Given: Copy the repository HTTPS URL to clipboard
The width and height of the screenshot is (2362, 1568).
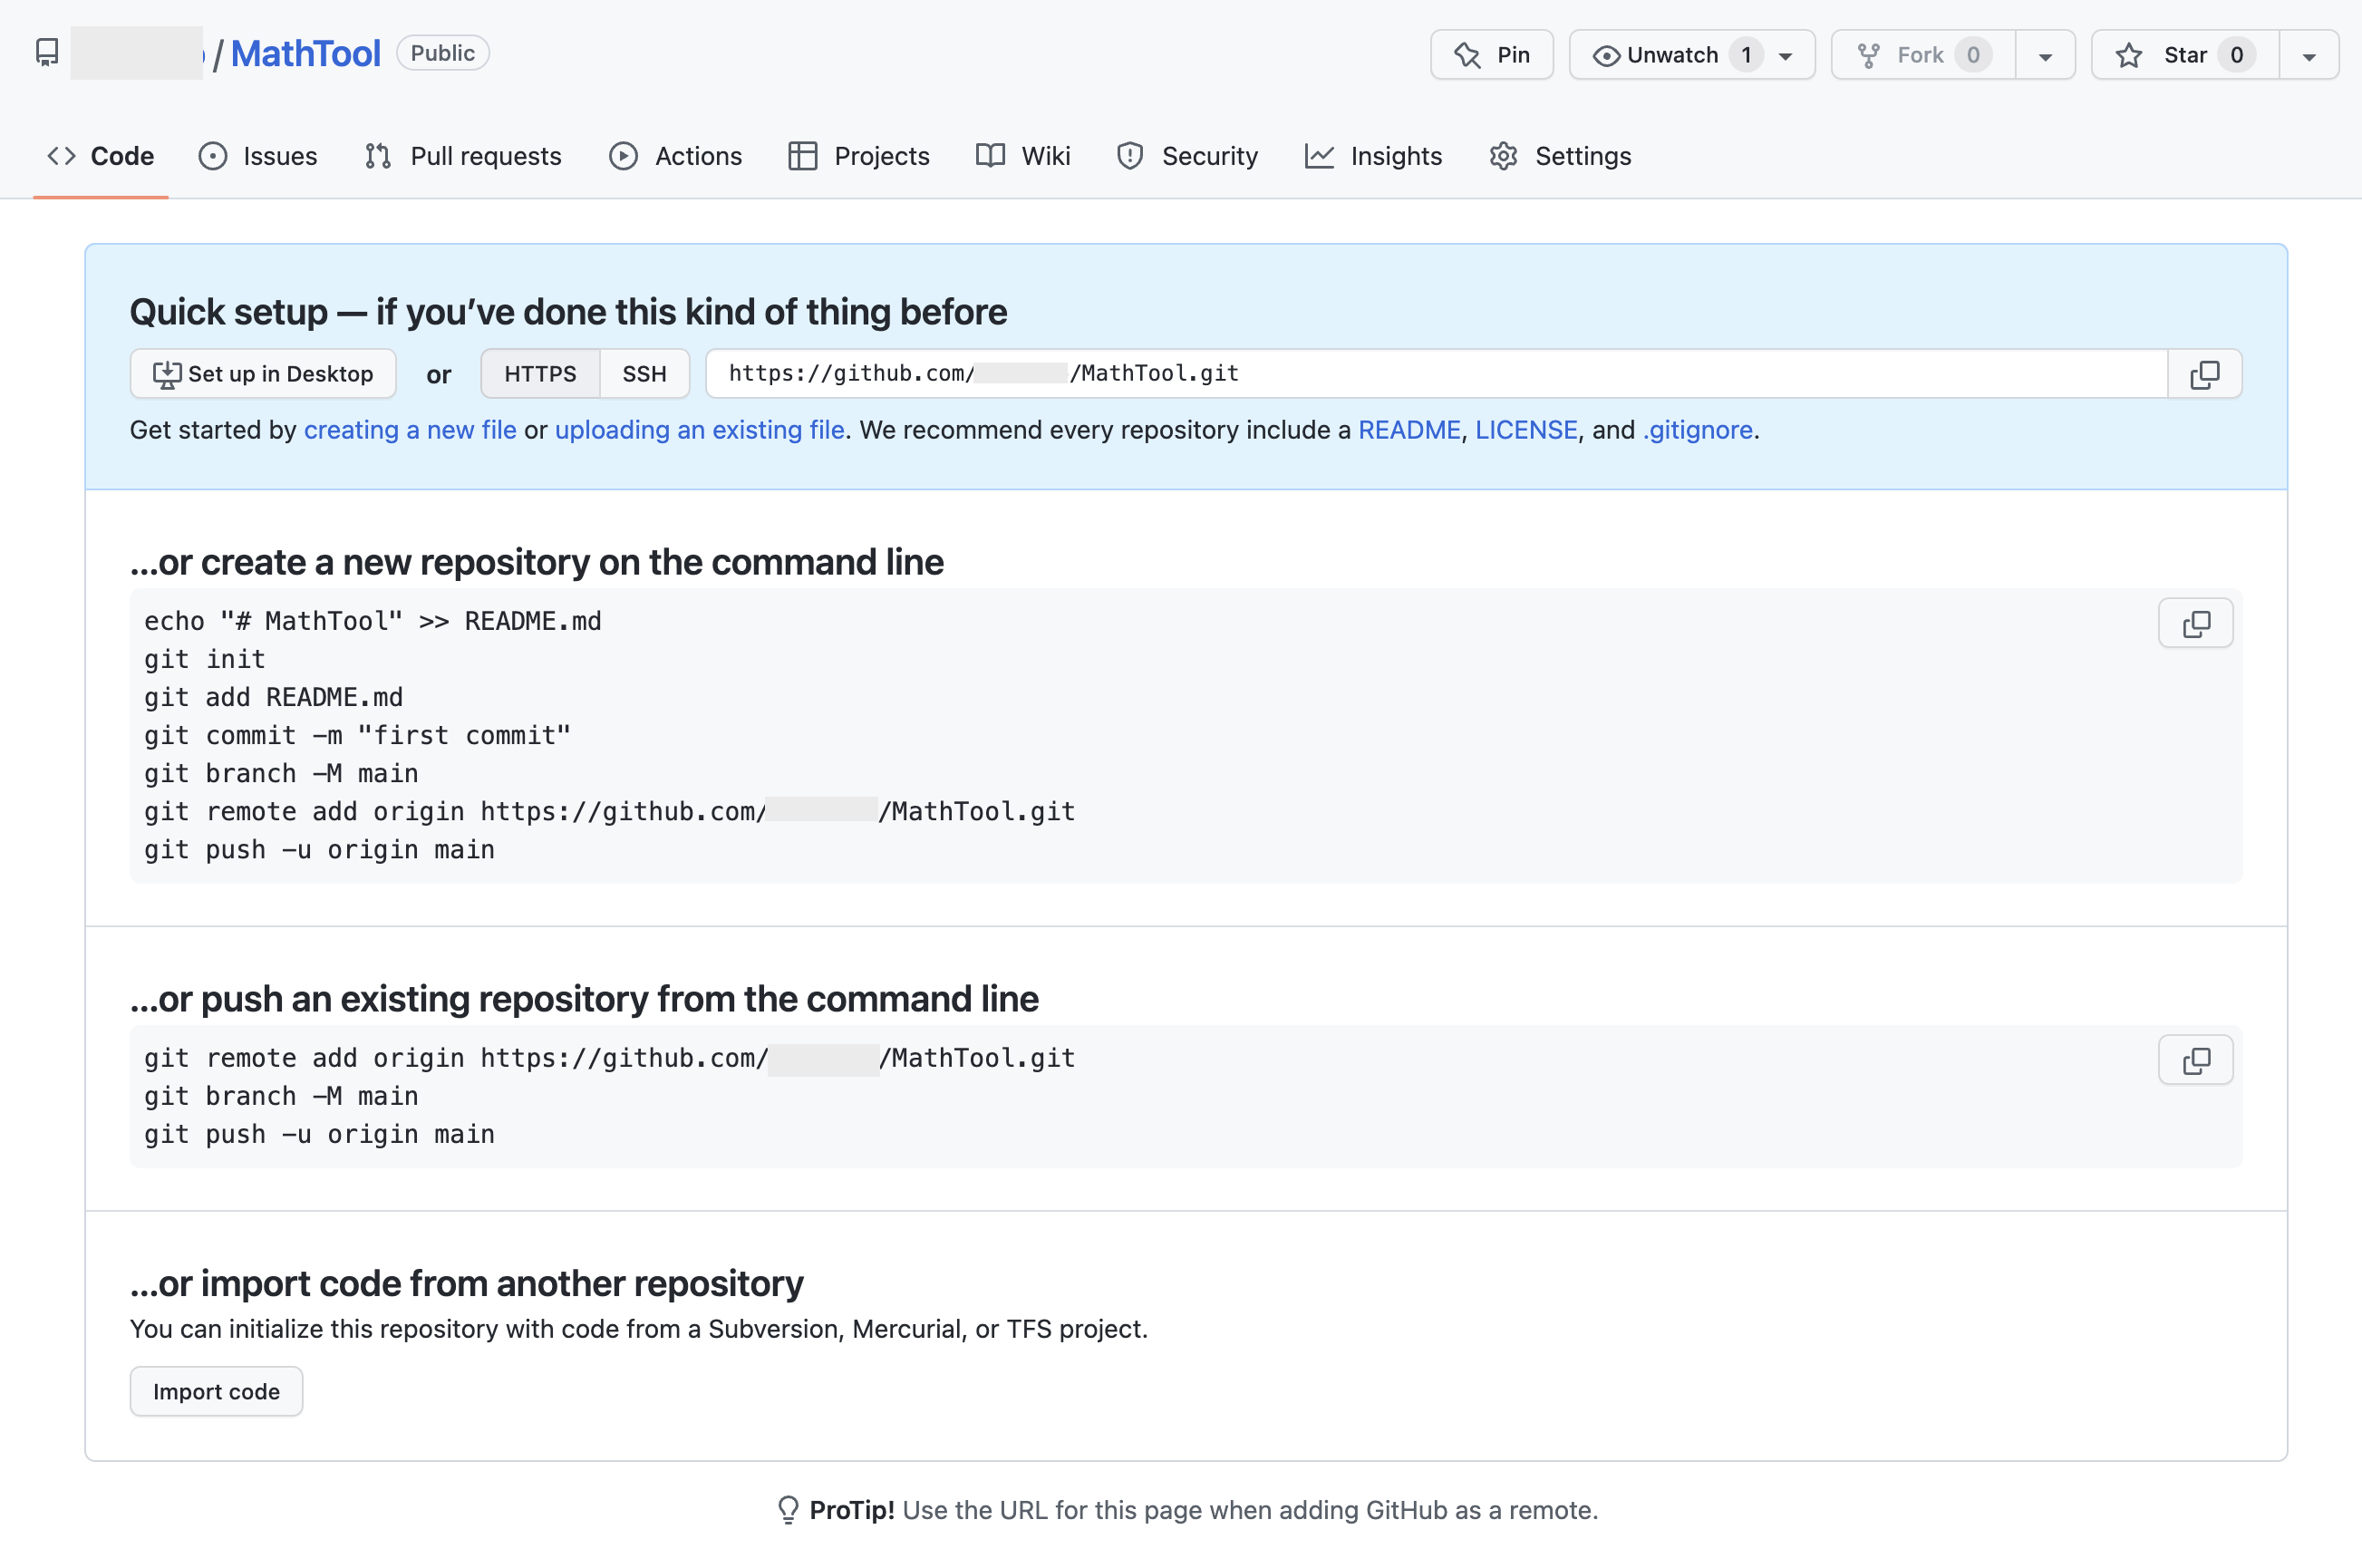Looking at the screenshot, I should [2204, 374].
